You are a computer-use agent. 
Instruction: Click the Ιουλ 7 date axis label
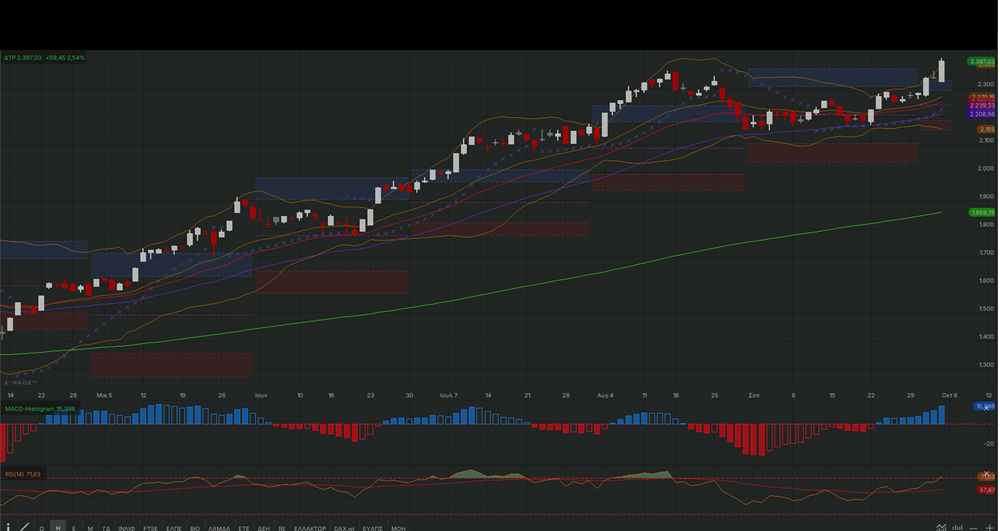(x=448, y=395)
